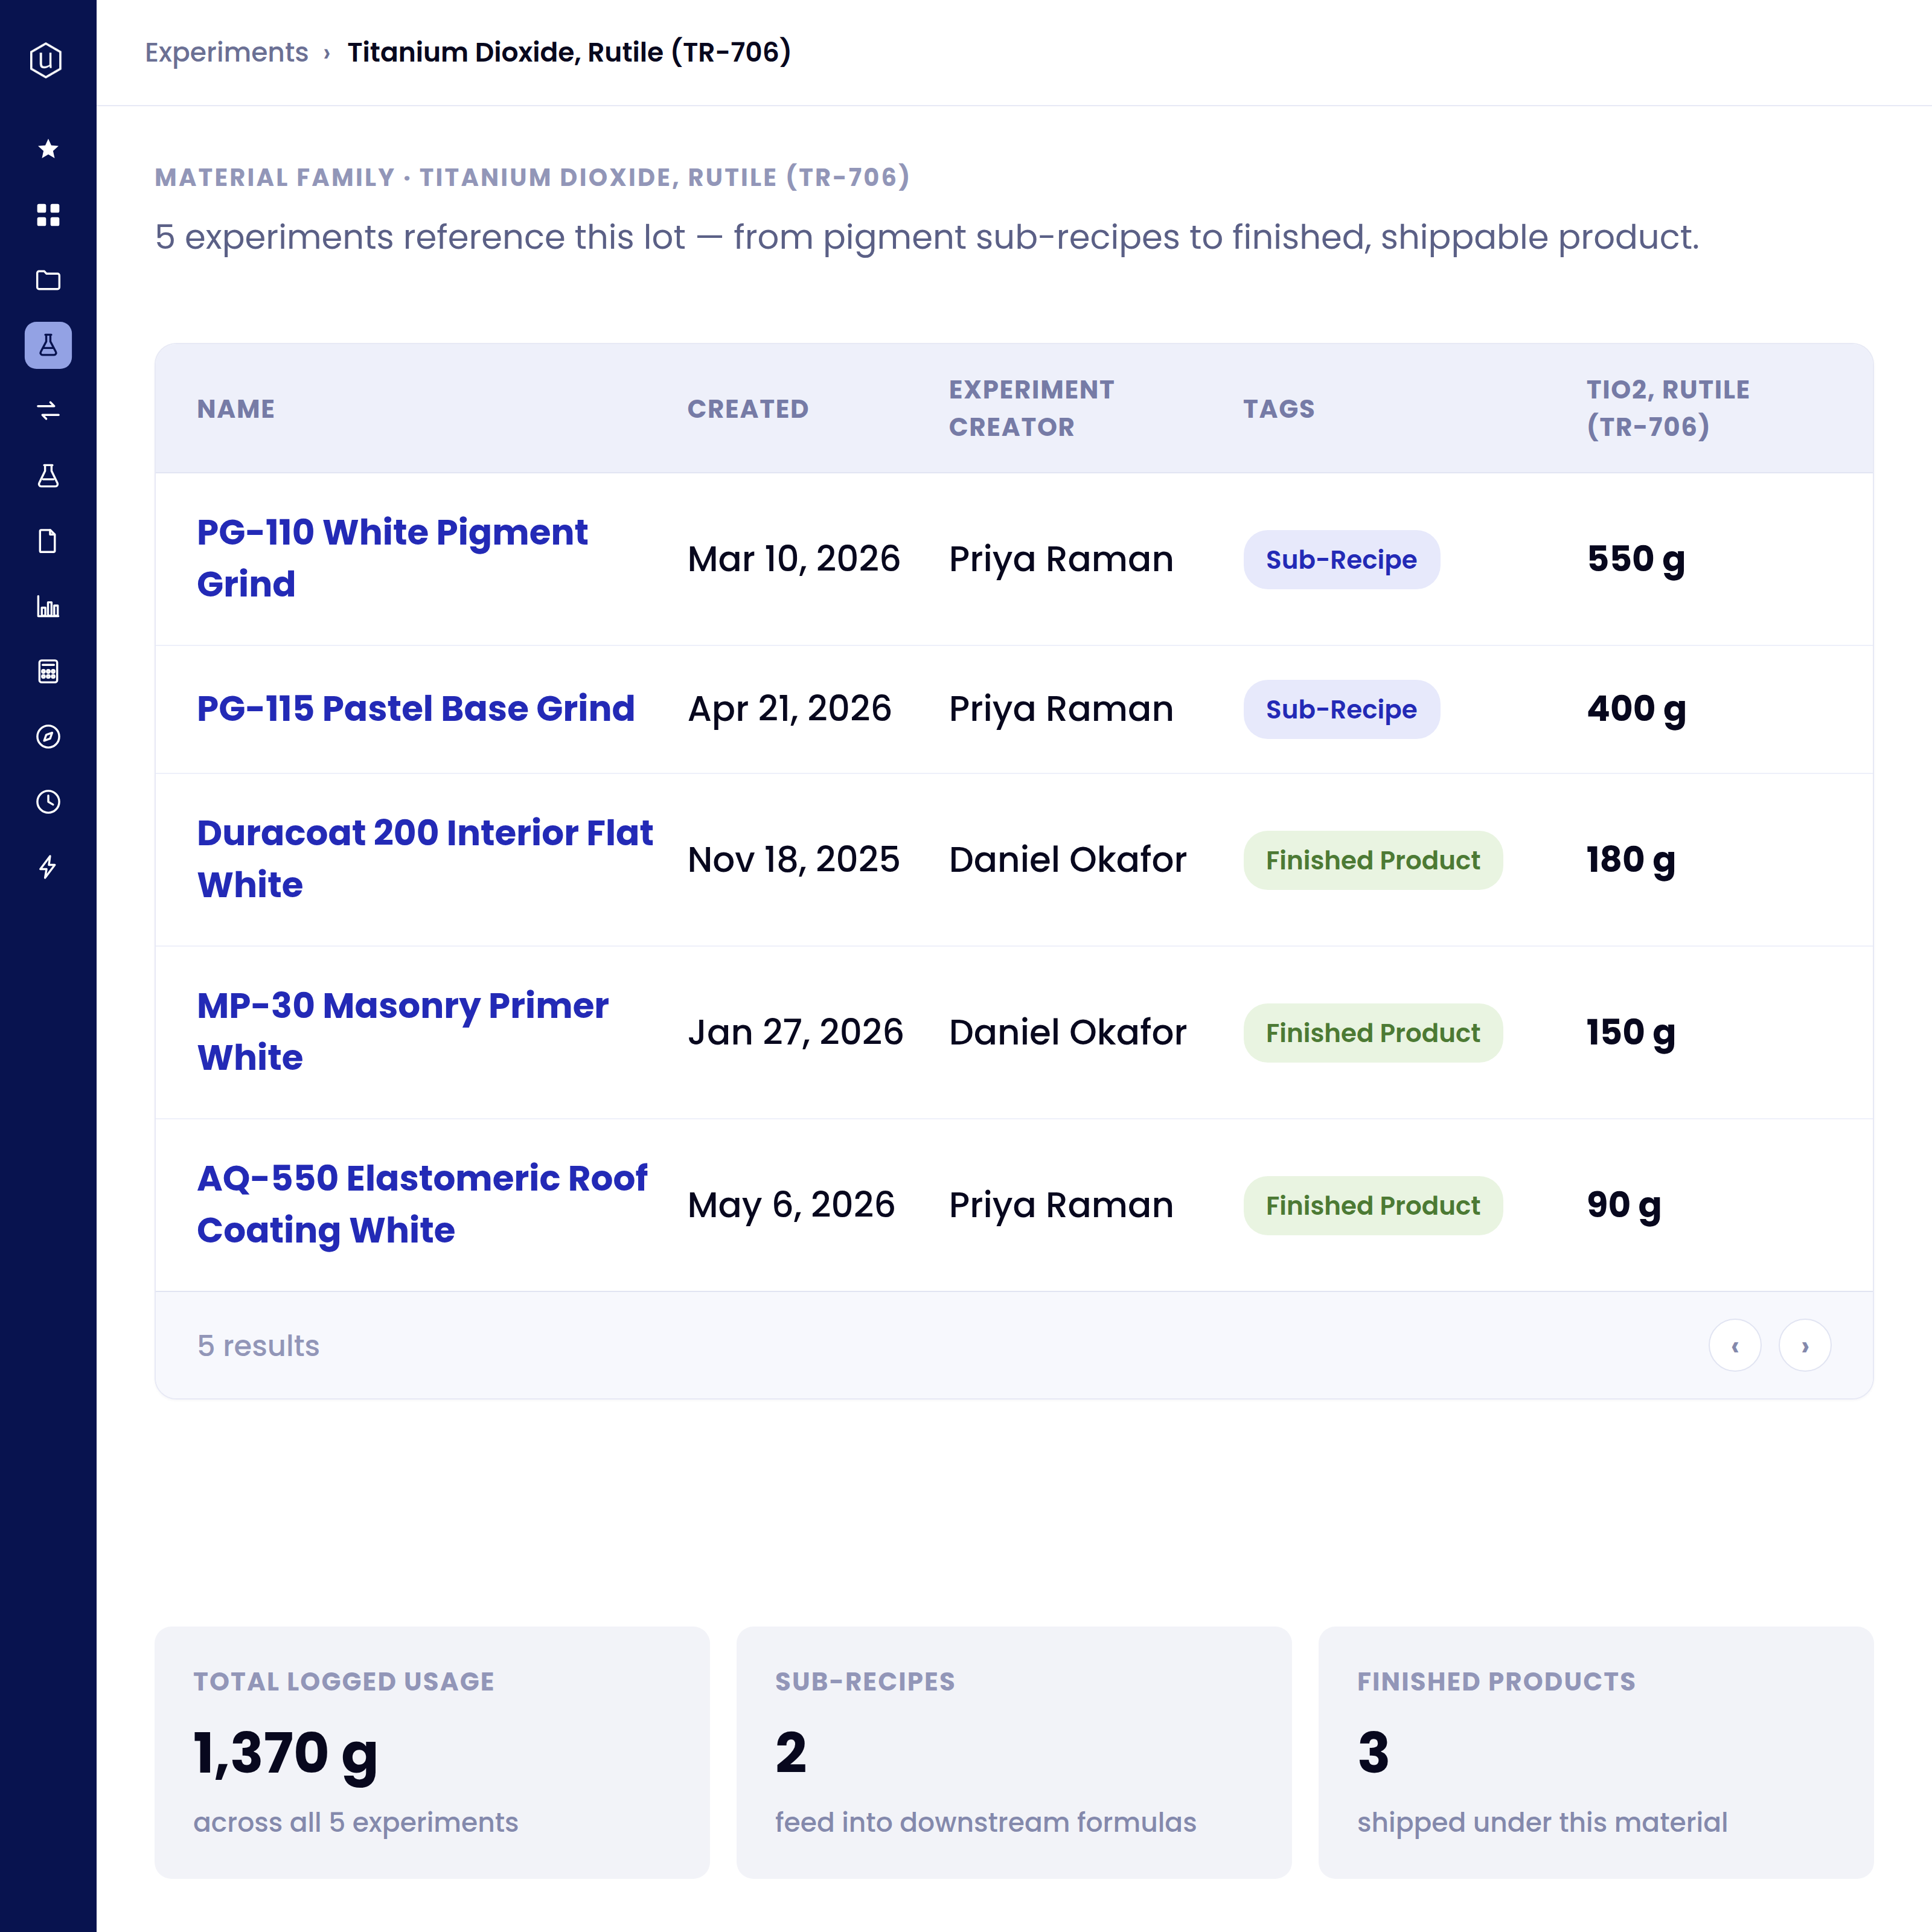Viewport: 1932px width, 1932px height.
Task: Open PG-110 White Pigment Grind experiment
Action: point(392,558)
